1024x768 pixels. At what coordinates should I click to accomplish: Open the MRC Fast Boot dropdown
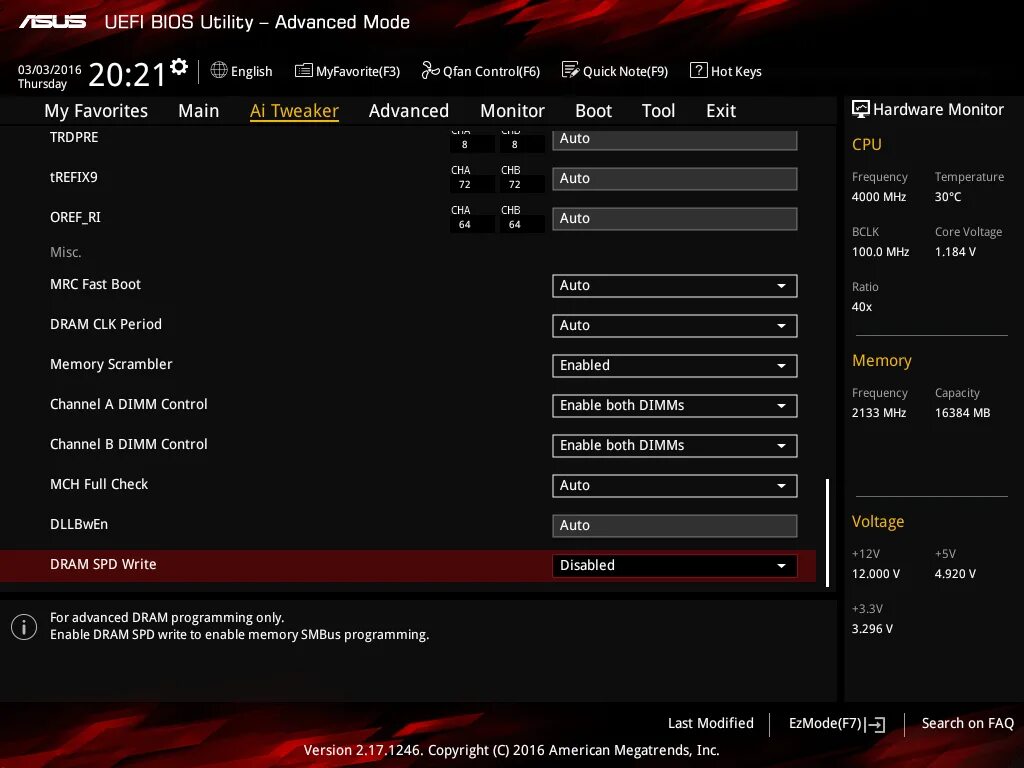coord(675,285)
